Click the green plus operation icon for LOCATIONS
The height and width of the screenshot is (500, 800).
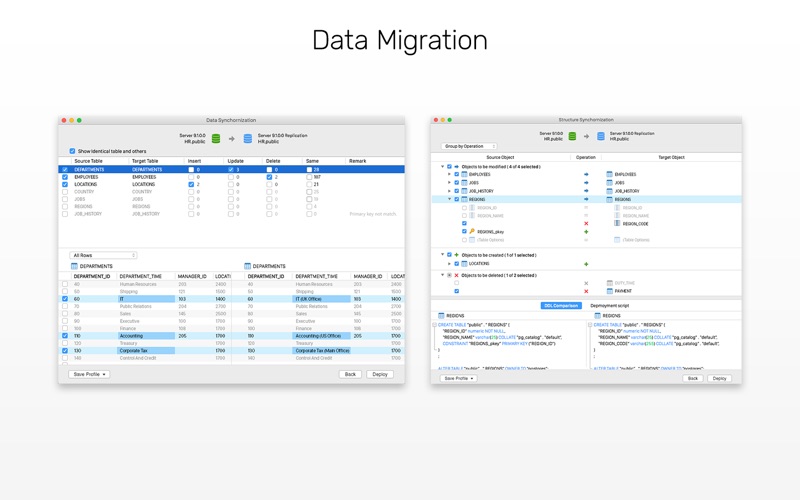point(586,264)
